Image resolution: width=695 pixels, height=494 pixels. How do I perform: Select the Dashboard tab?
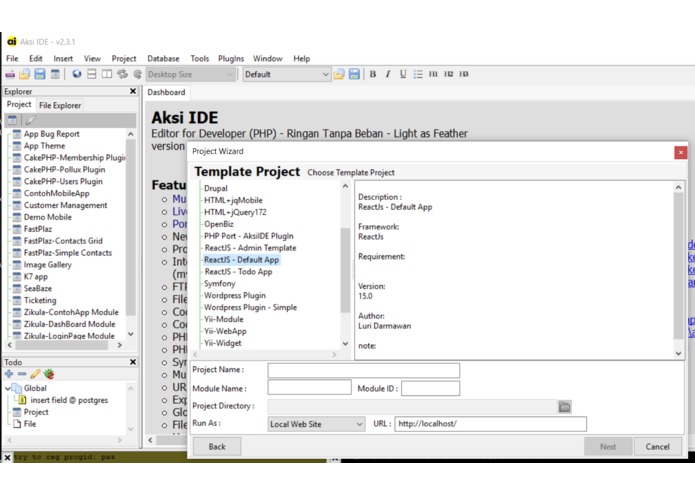click(166, 92)
